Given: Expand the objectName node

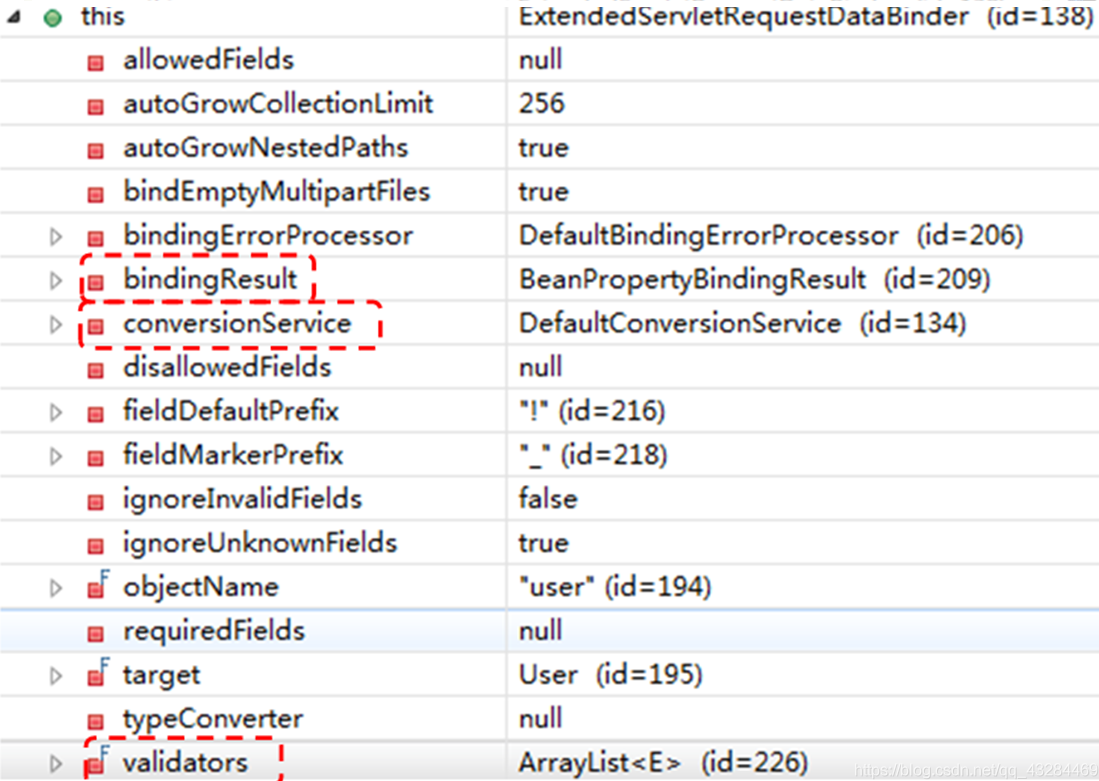Looking at the screenshot, I should coord(56,588).
